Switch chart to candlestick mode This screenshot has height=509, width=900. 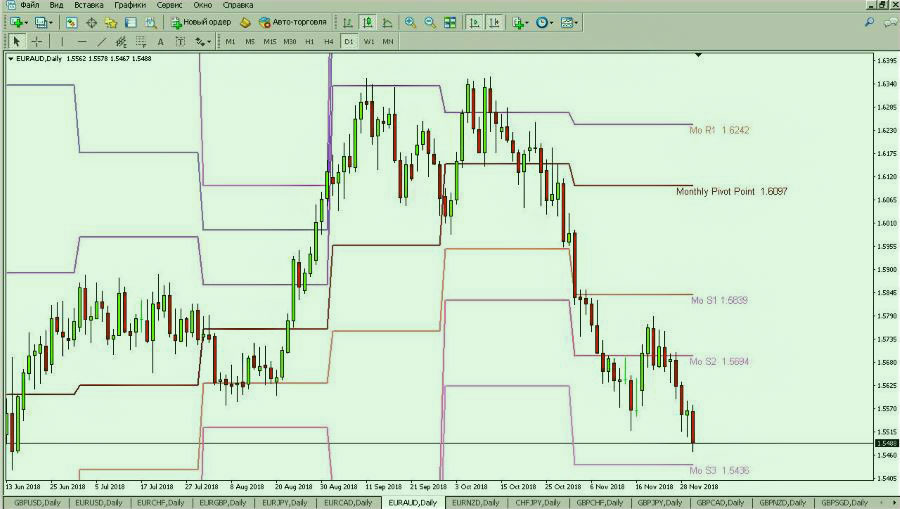coord(367,22)
